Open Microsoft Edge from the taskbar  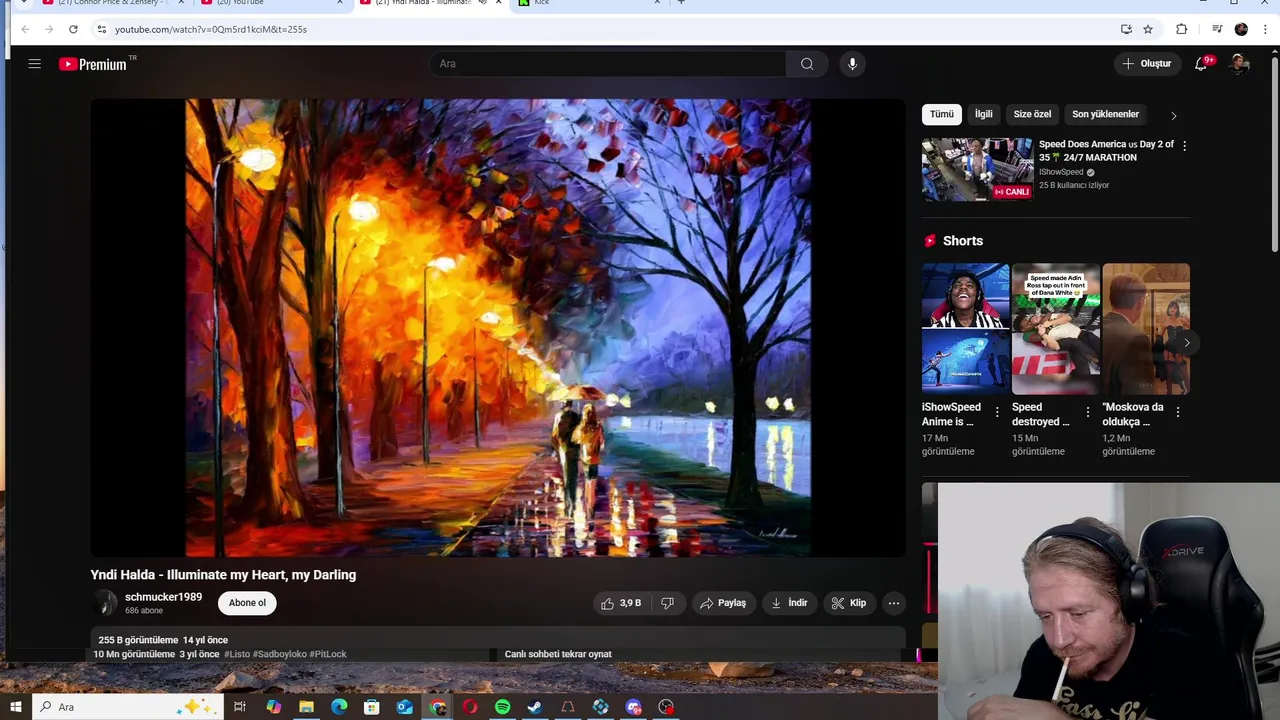tap(339, 707)
